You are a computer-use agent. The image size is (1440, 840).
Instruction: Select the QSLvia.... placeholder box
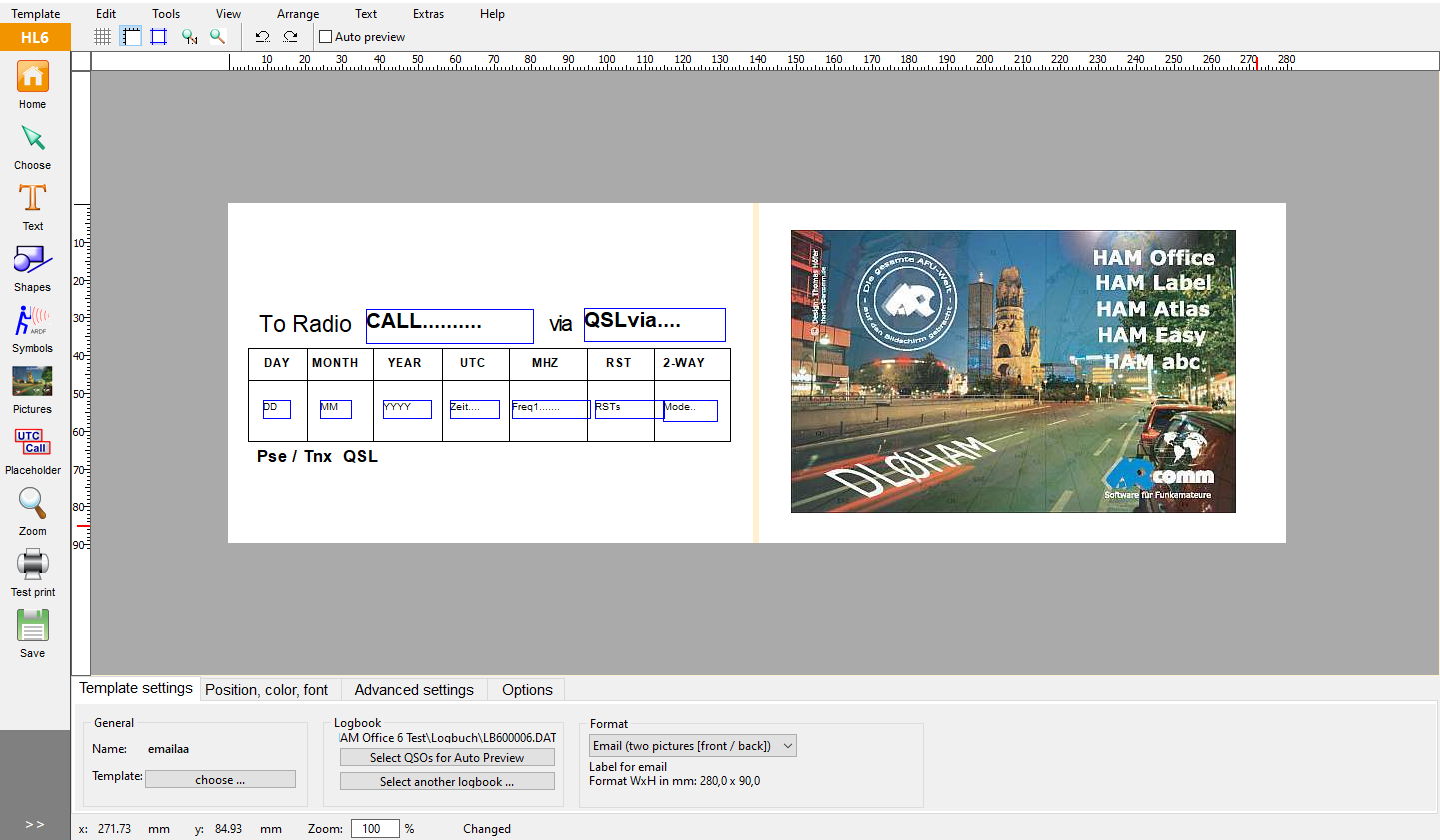[x=655, y=324]
